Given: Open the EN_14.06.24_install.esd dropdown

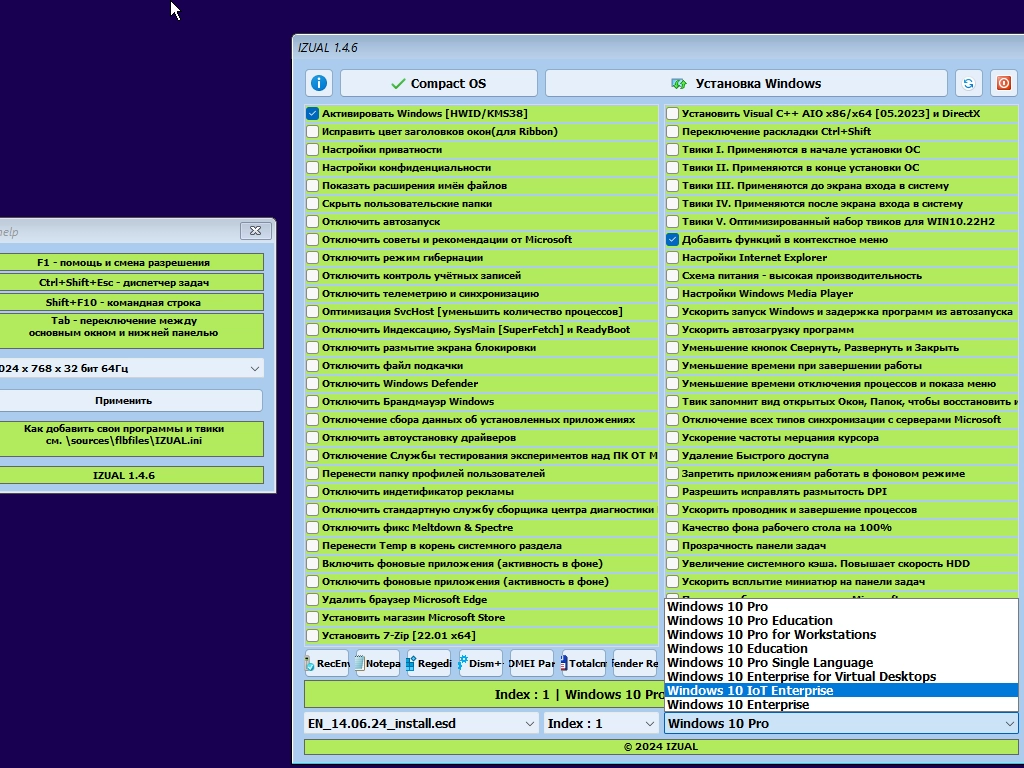Looking at the screenshot, I should [x=421, y=723].
